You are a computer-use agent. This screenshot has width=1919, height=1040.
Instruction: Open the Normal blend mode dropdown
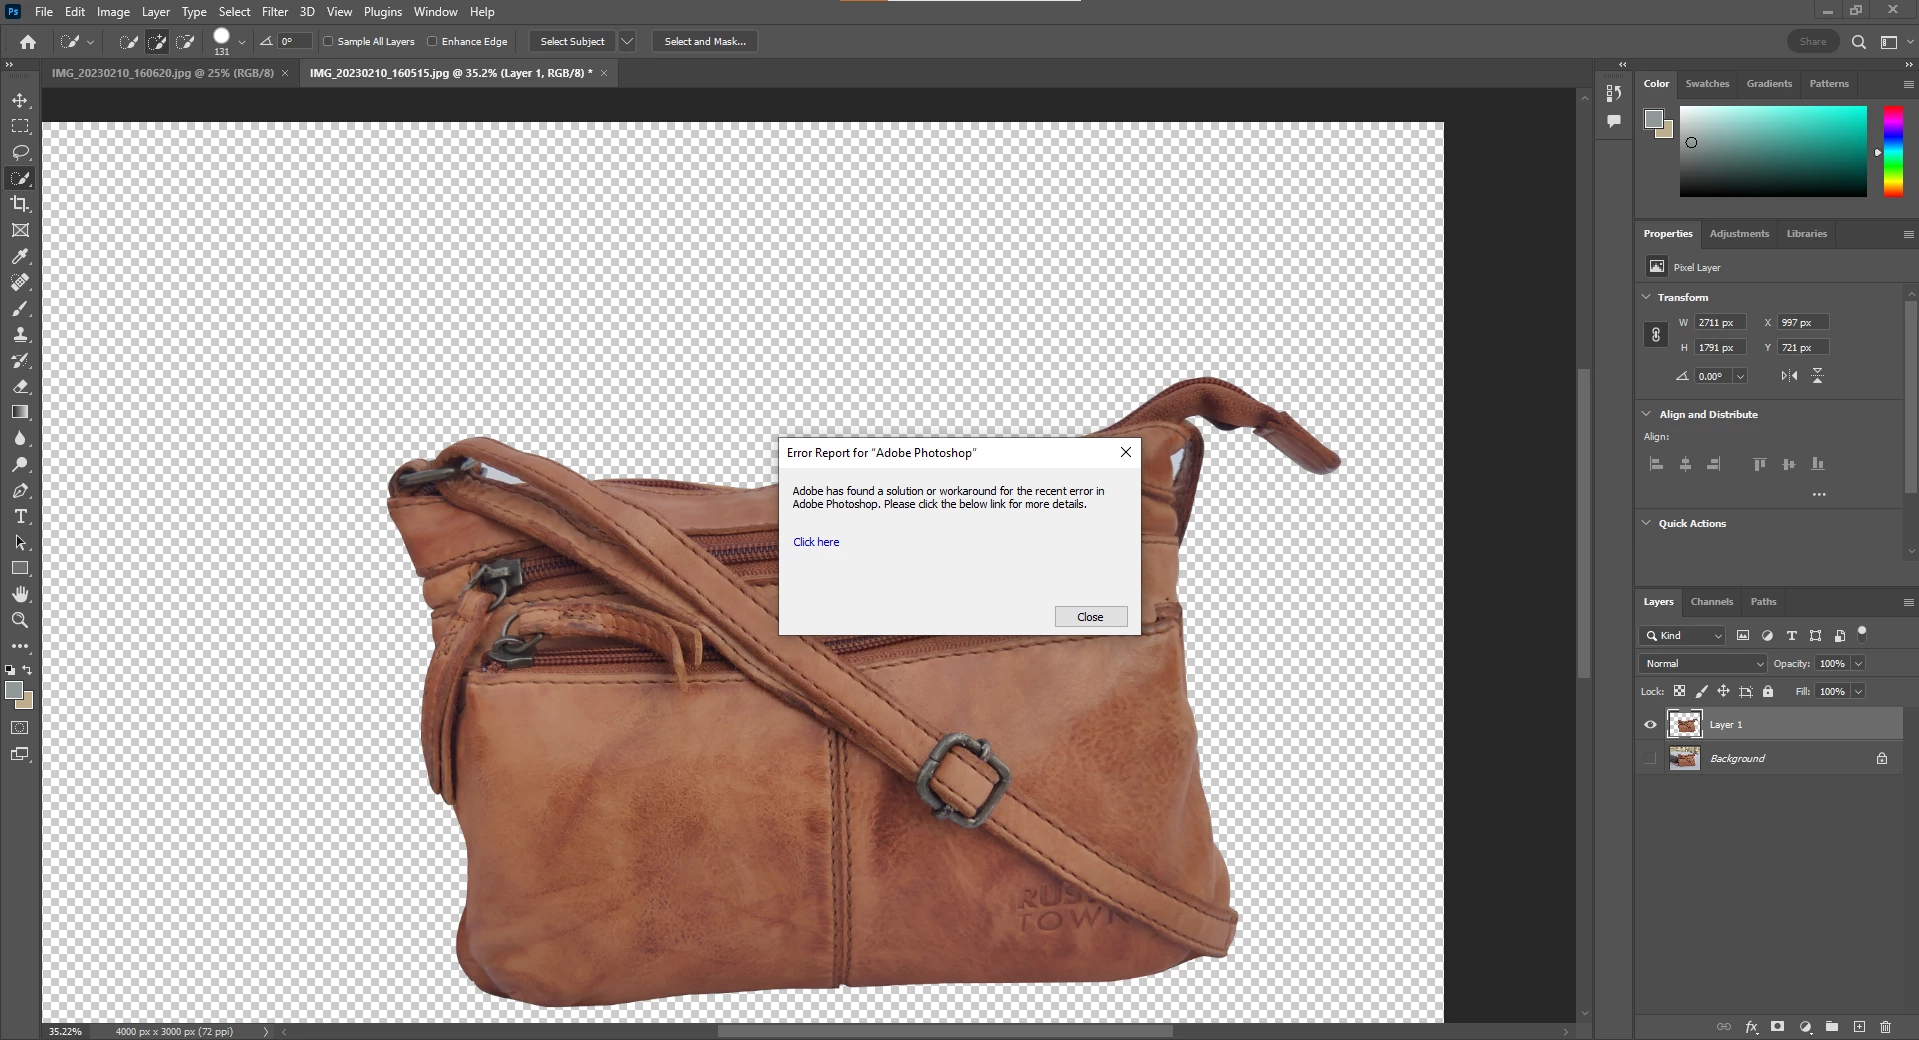click(1703, 664)
